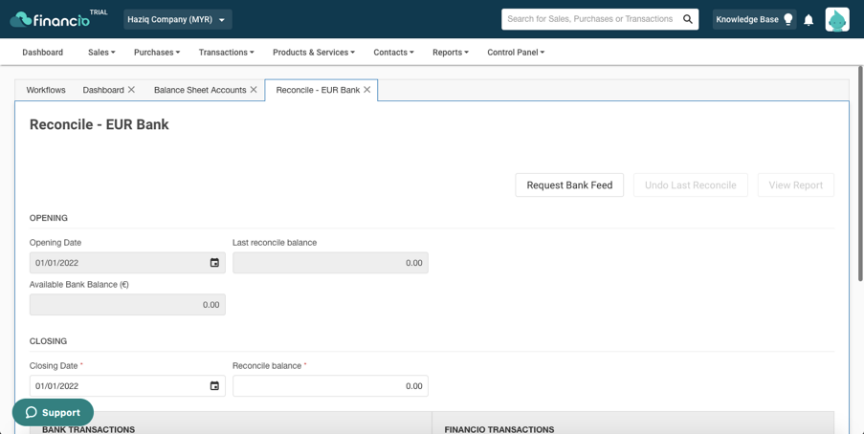This screenshot has width=864, height=434.
Task: Click the Opening Date calendar icon
Action: pos(214,263)
